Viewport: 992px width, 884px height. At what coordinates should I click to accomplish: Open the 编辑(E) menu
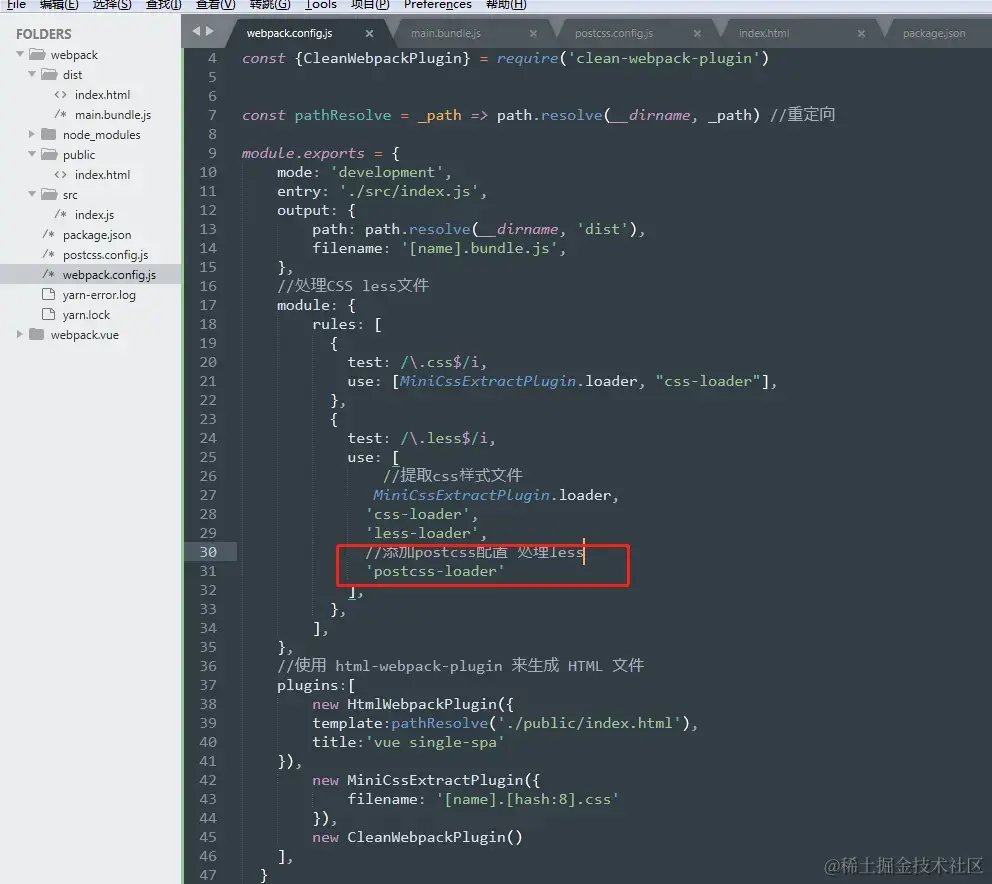(x=59, y=4)
